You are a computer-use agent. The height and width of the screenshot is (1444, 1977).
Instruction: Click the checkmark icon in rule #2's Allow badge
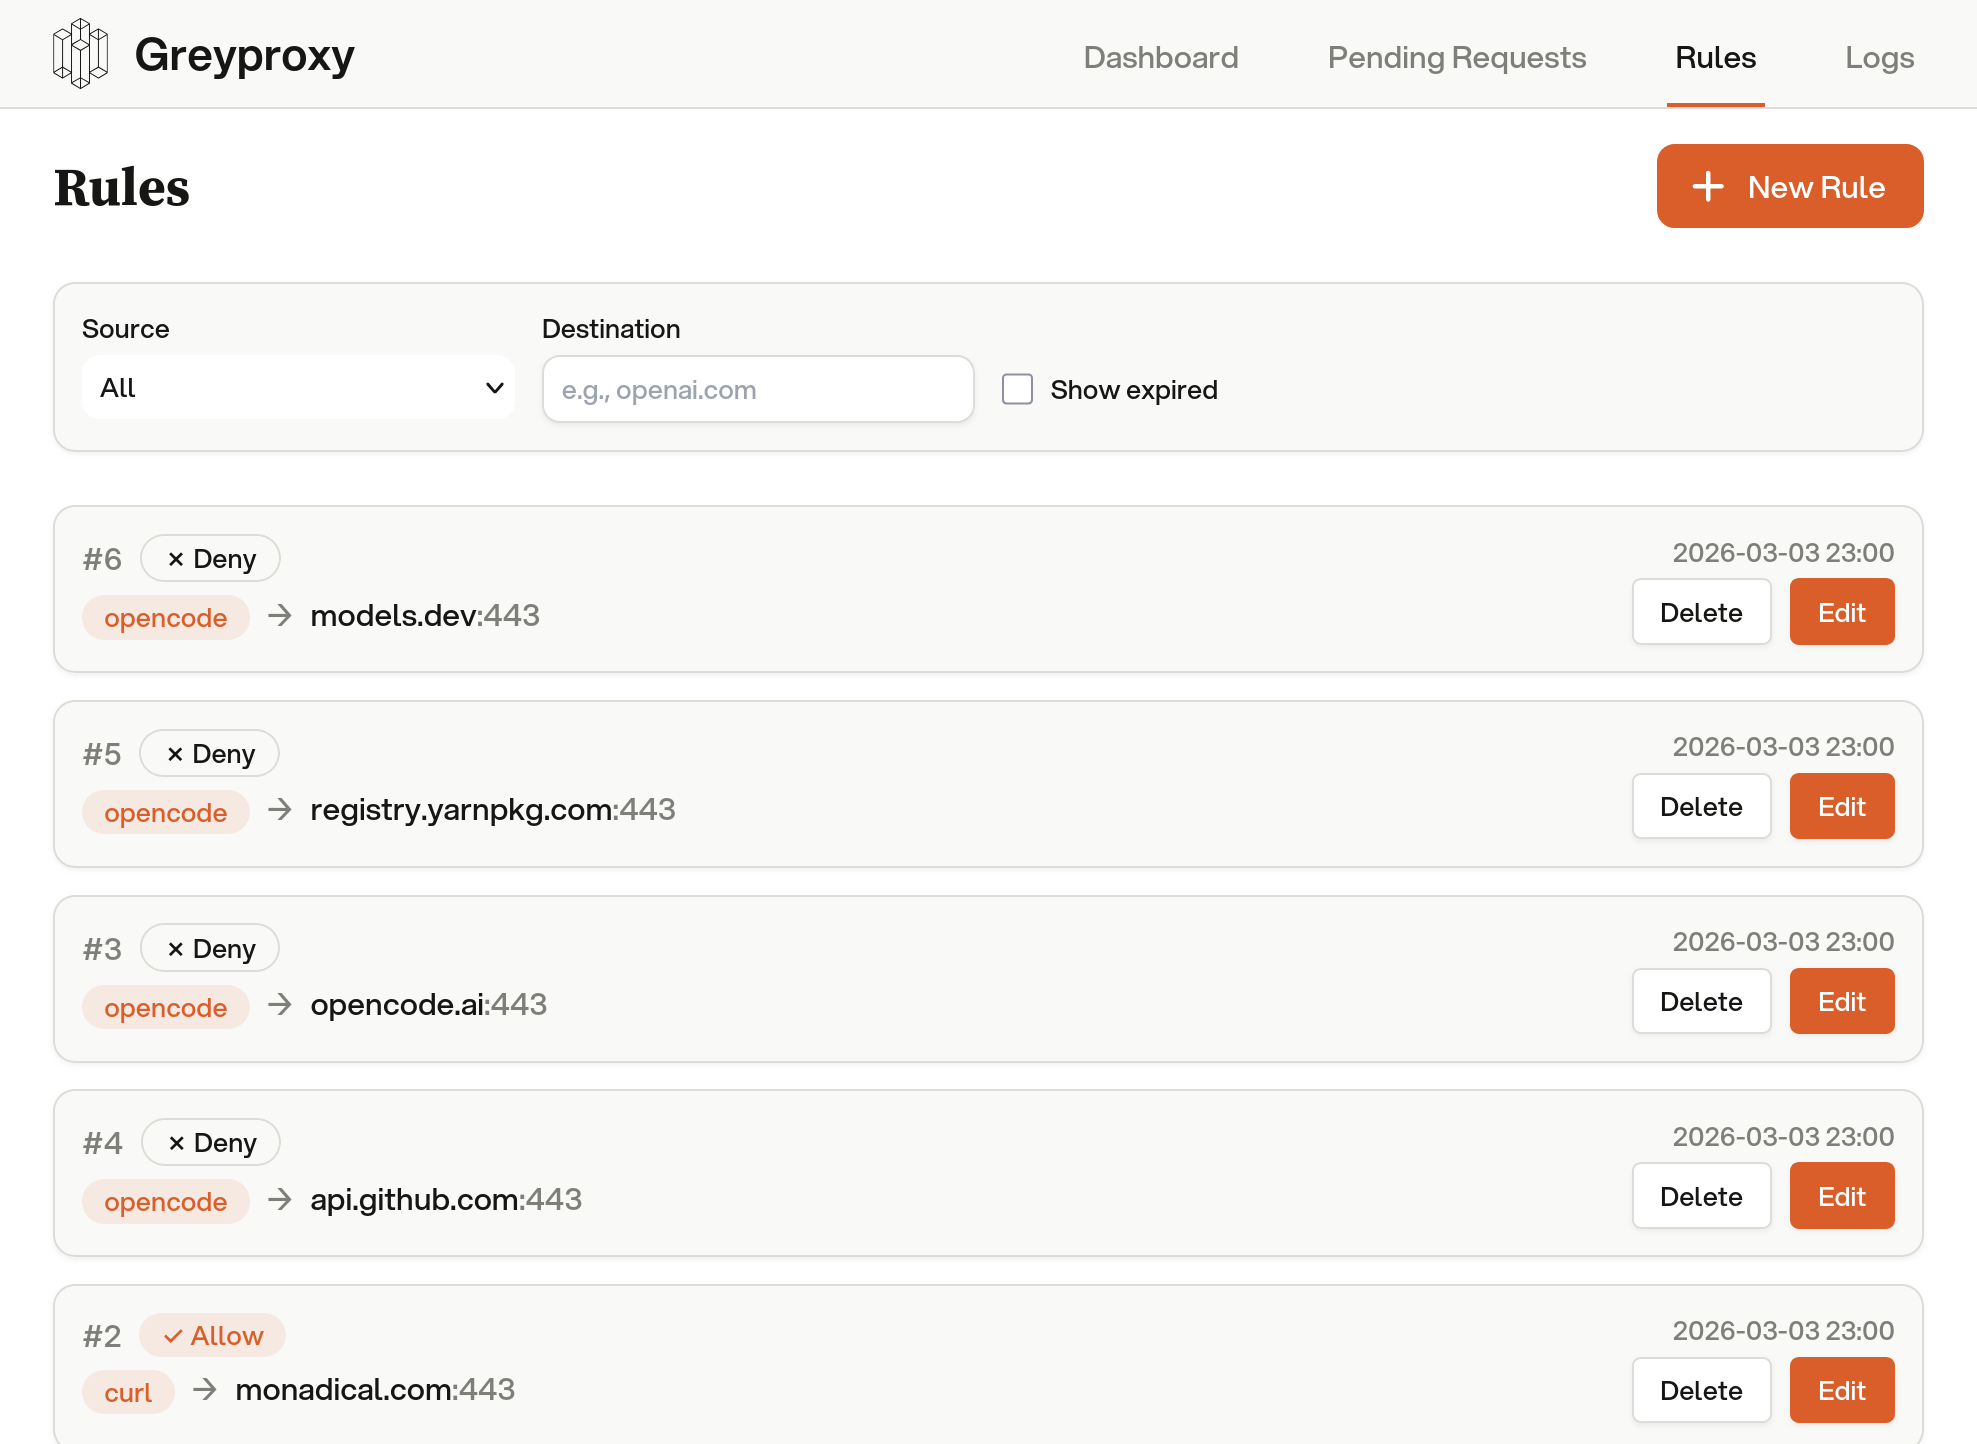click(175, 1335)
